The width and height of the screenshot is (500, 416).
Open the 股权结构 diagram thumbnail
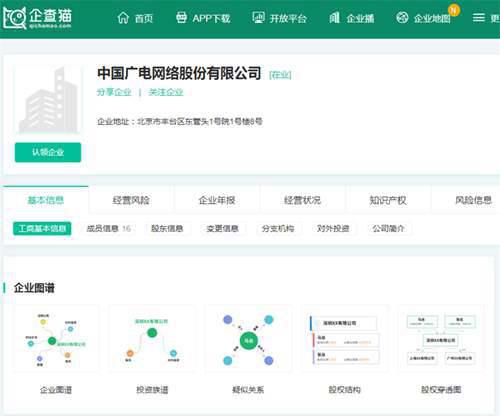[345, 339]
